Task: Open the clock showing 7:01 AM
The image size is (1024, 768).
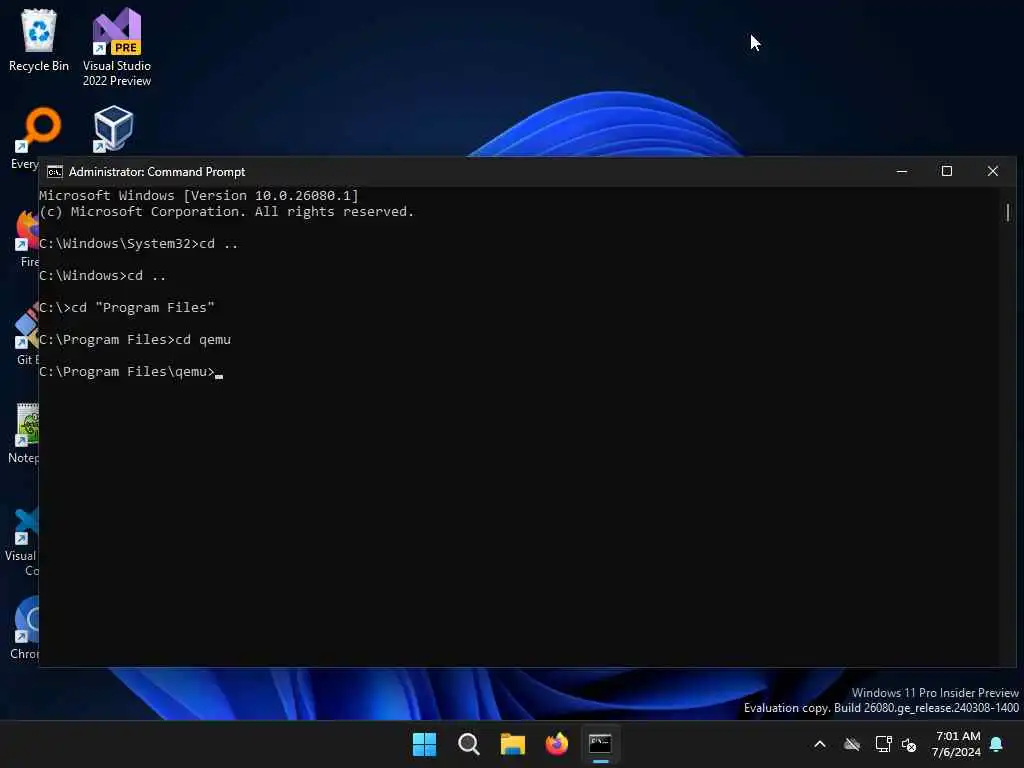Action: (x=956, y=744)
